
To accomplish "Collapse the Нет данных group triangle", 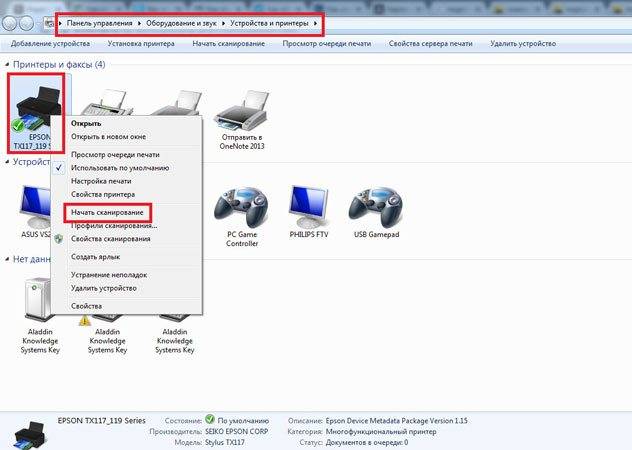I will [x=7, y=259].
